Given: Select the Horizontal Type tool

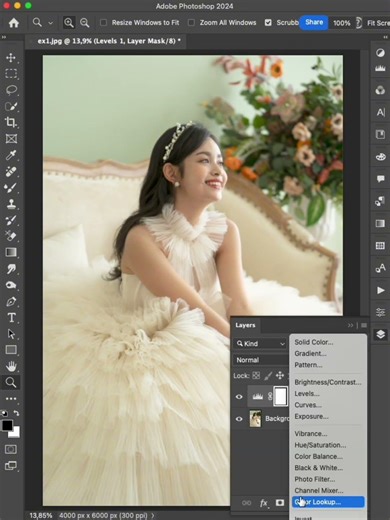Looking at the screenshot, I should tap(11, 317).
